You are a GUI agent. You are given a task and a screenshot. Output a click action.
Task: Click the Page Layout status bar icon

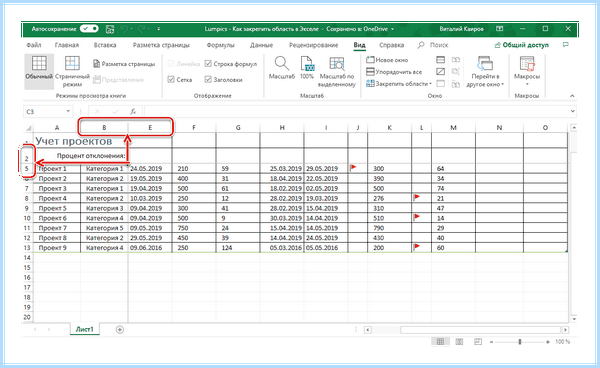click(459, 342)
